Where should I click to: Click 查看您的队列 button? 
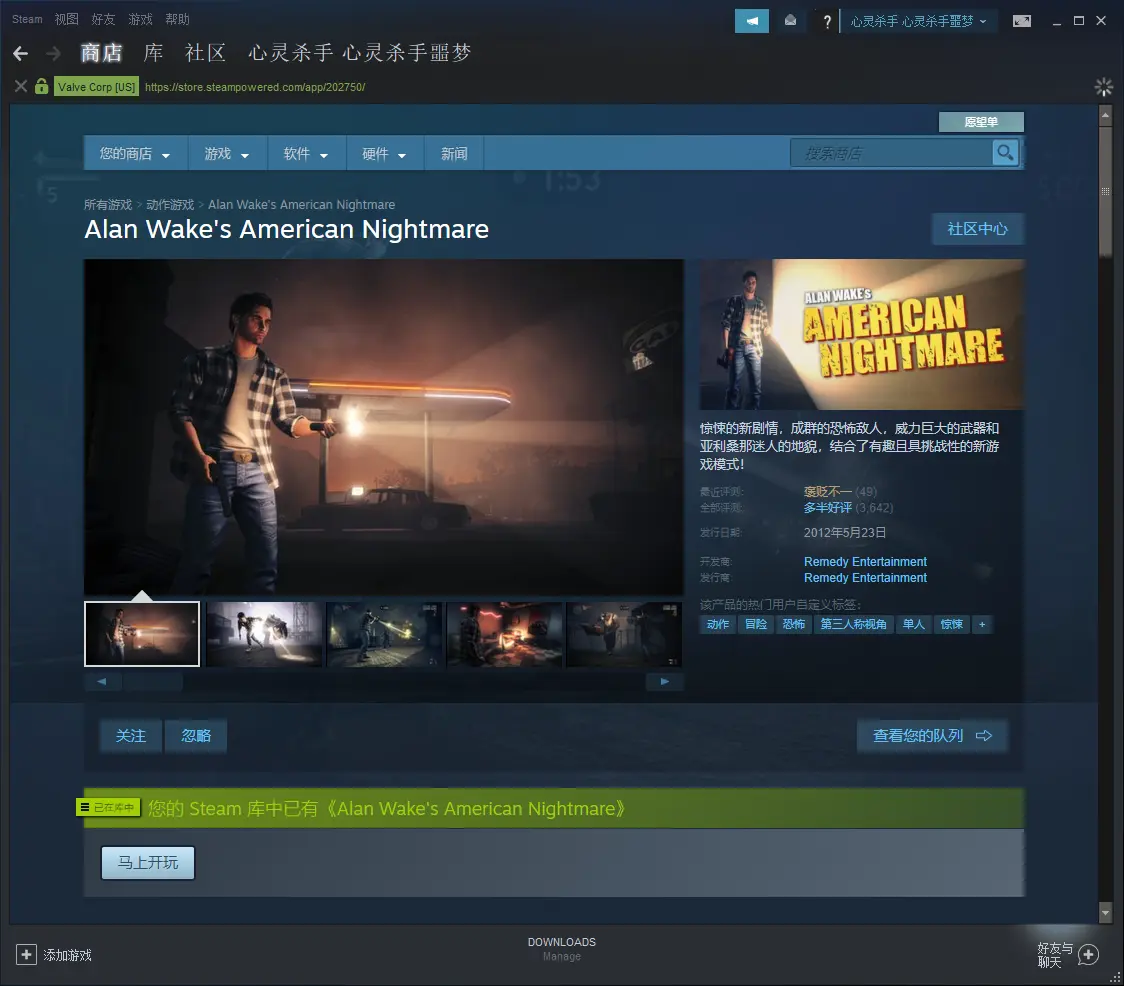[932, 736]
